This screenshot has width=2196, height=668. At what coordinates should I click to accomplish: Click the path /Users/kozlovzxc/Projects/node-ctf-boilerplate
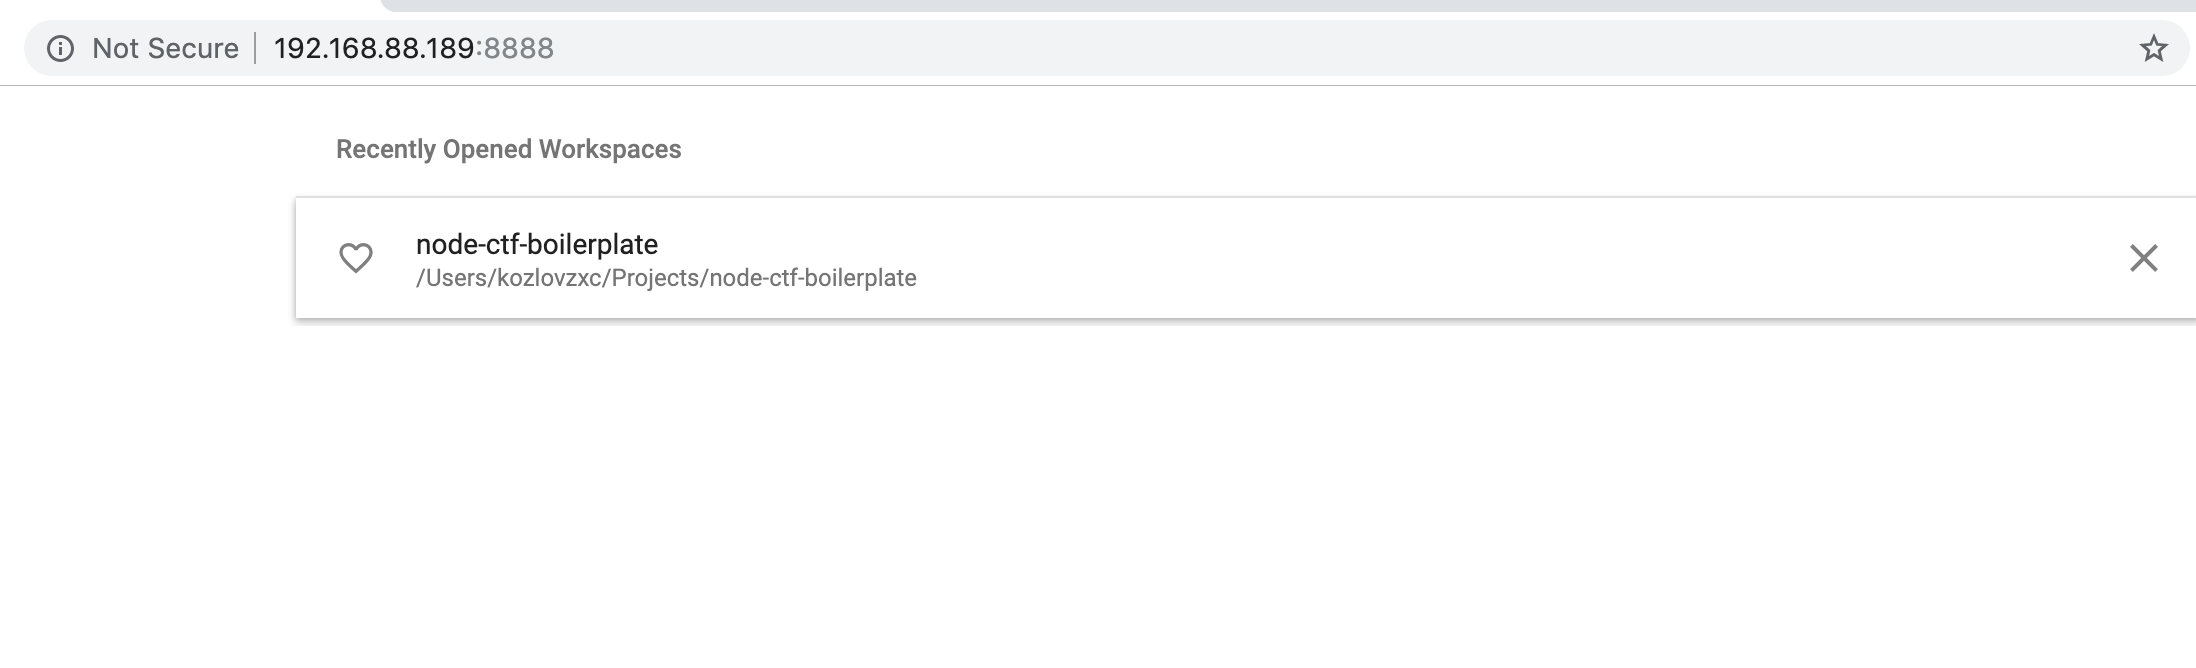tap(668, 278)
